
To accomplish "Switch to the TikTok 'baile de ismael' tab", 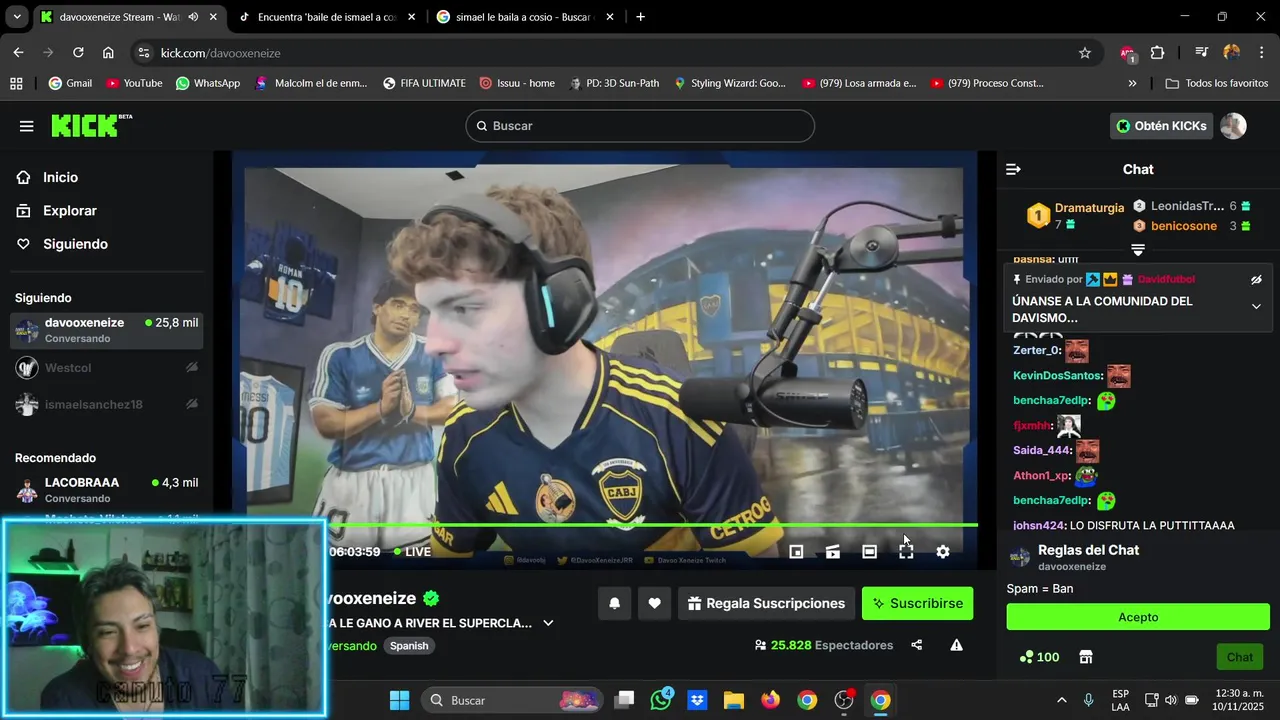I will pyautogui.click(x=327, y=17).
